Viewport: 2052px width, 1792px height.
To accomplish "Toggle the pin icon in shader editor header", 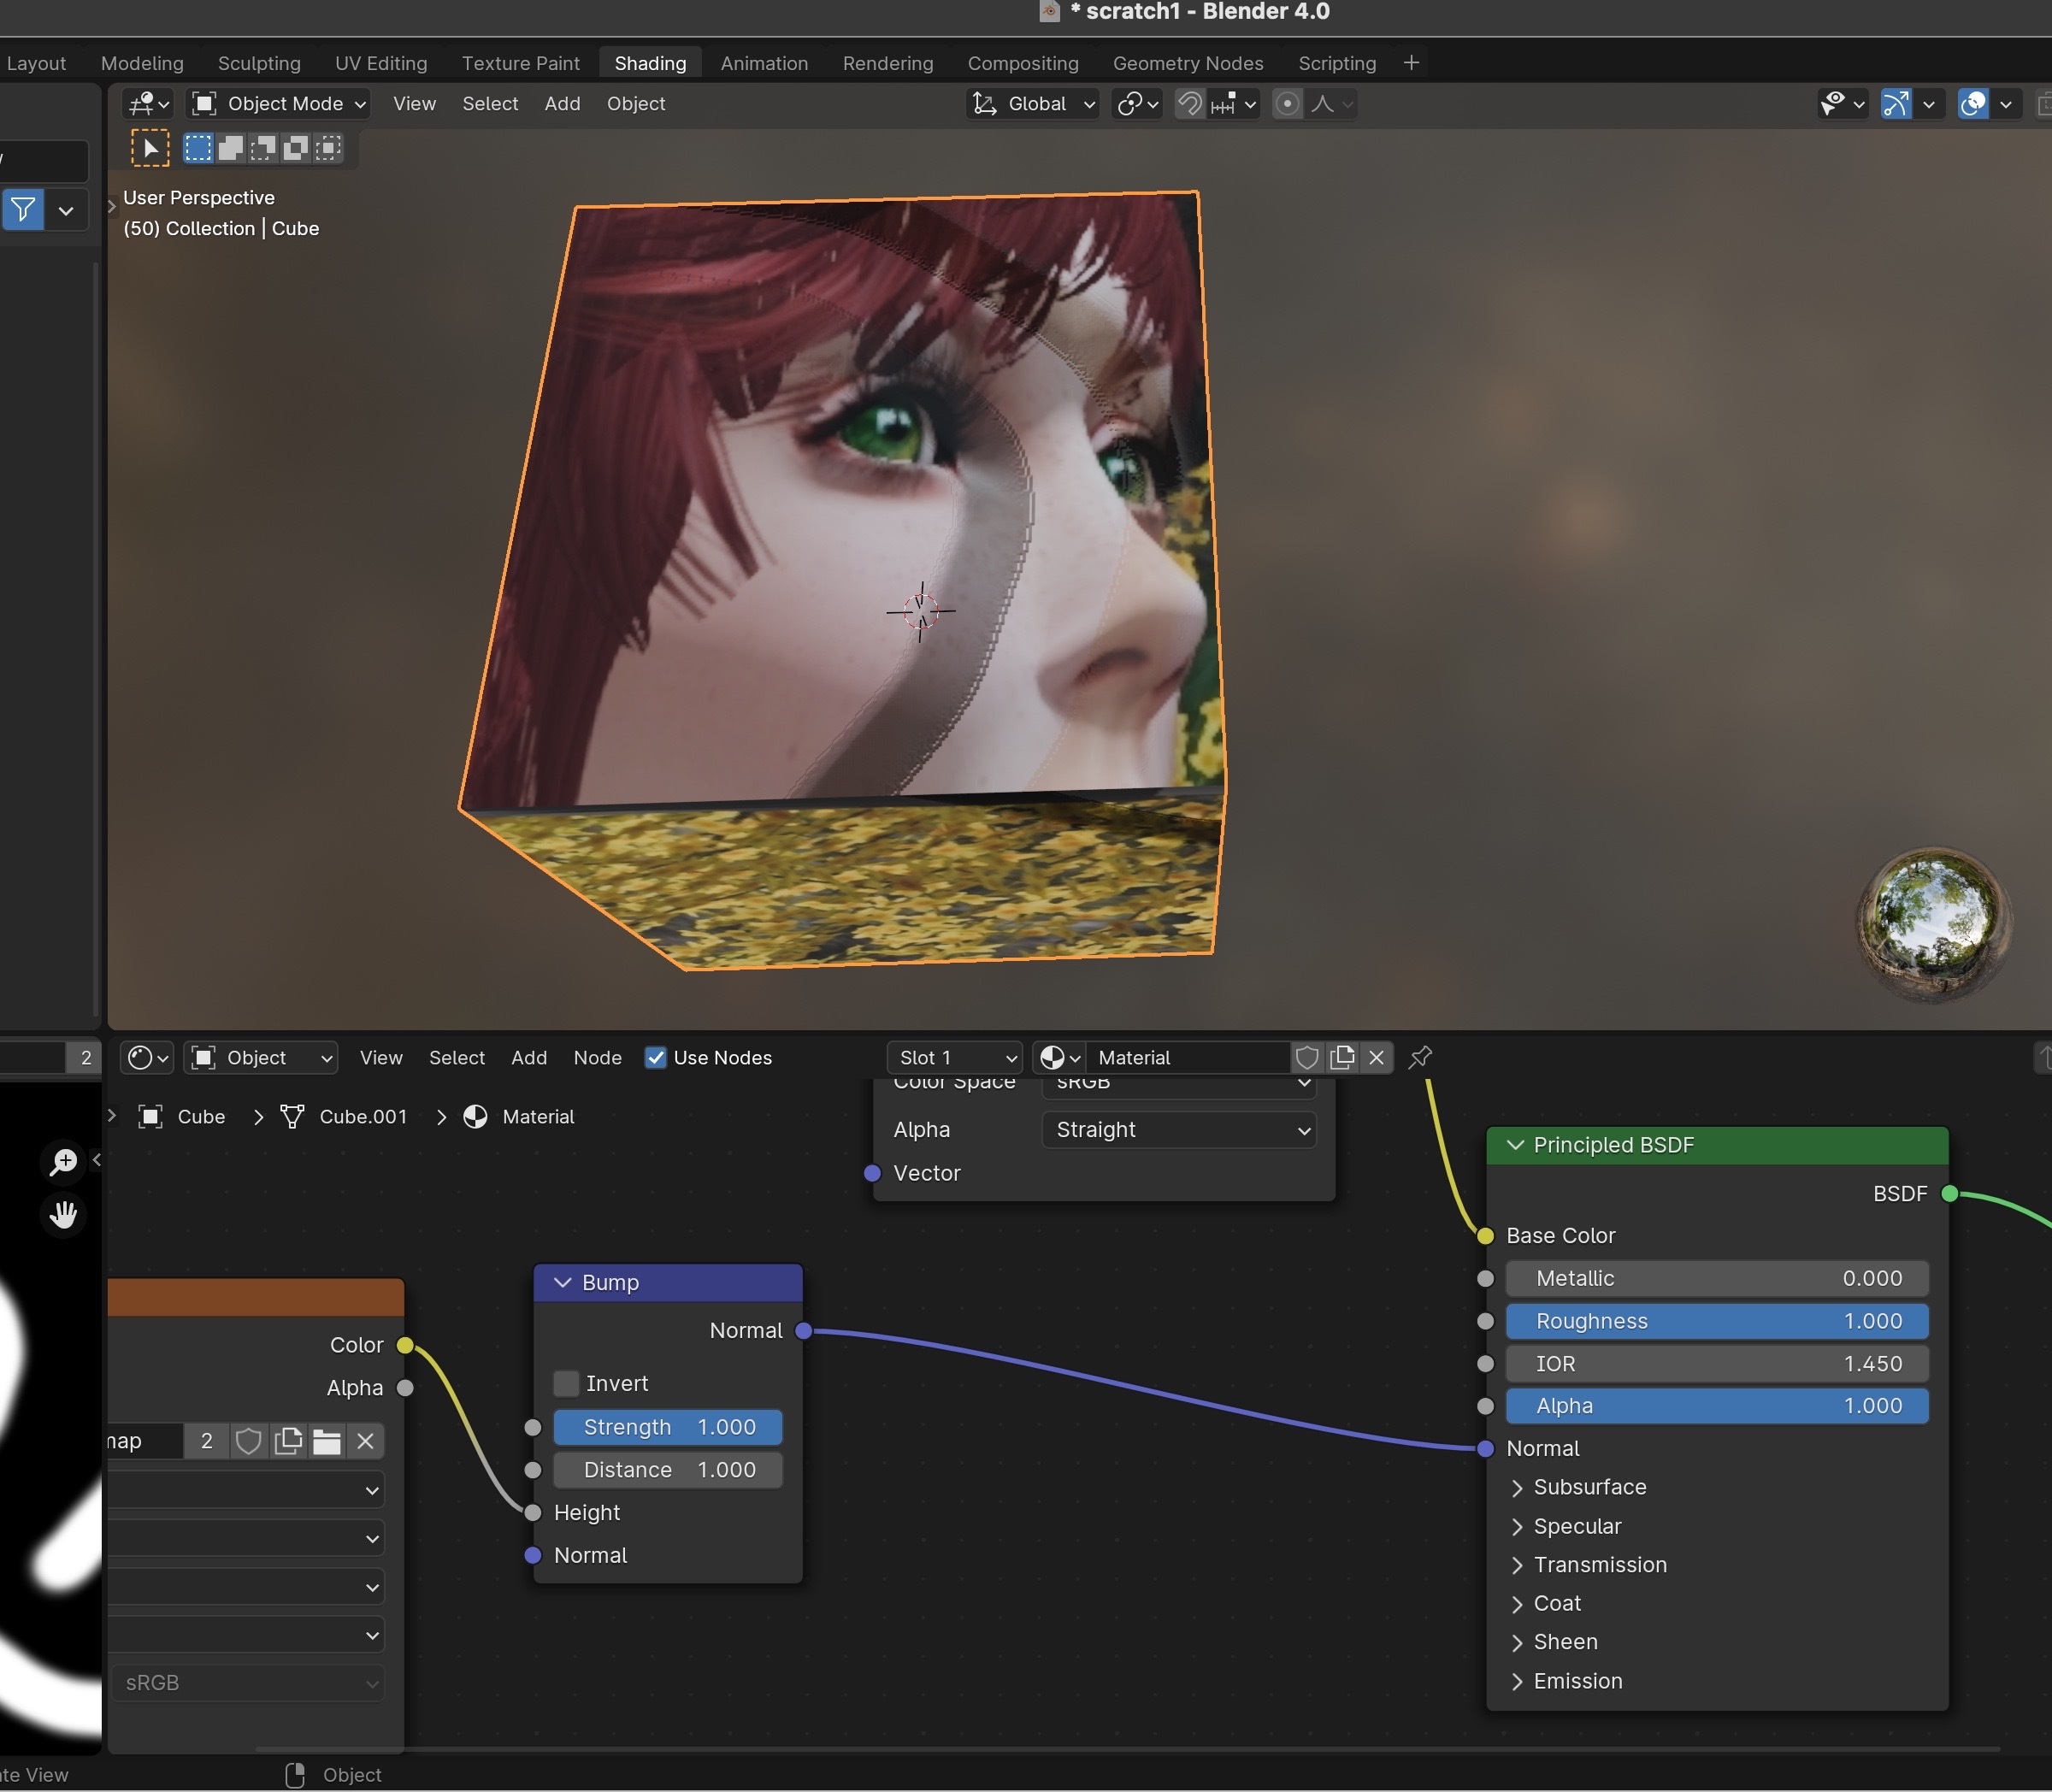I will pyautogui.click(x=1420, y=1057).
